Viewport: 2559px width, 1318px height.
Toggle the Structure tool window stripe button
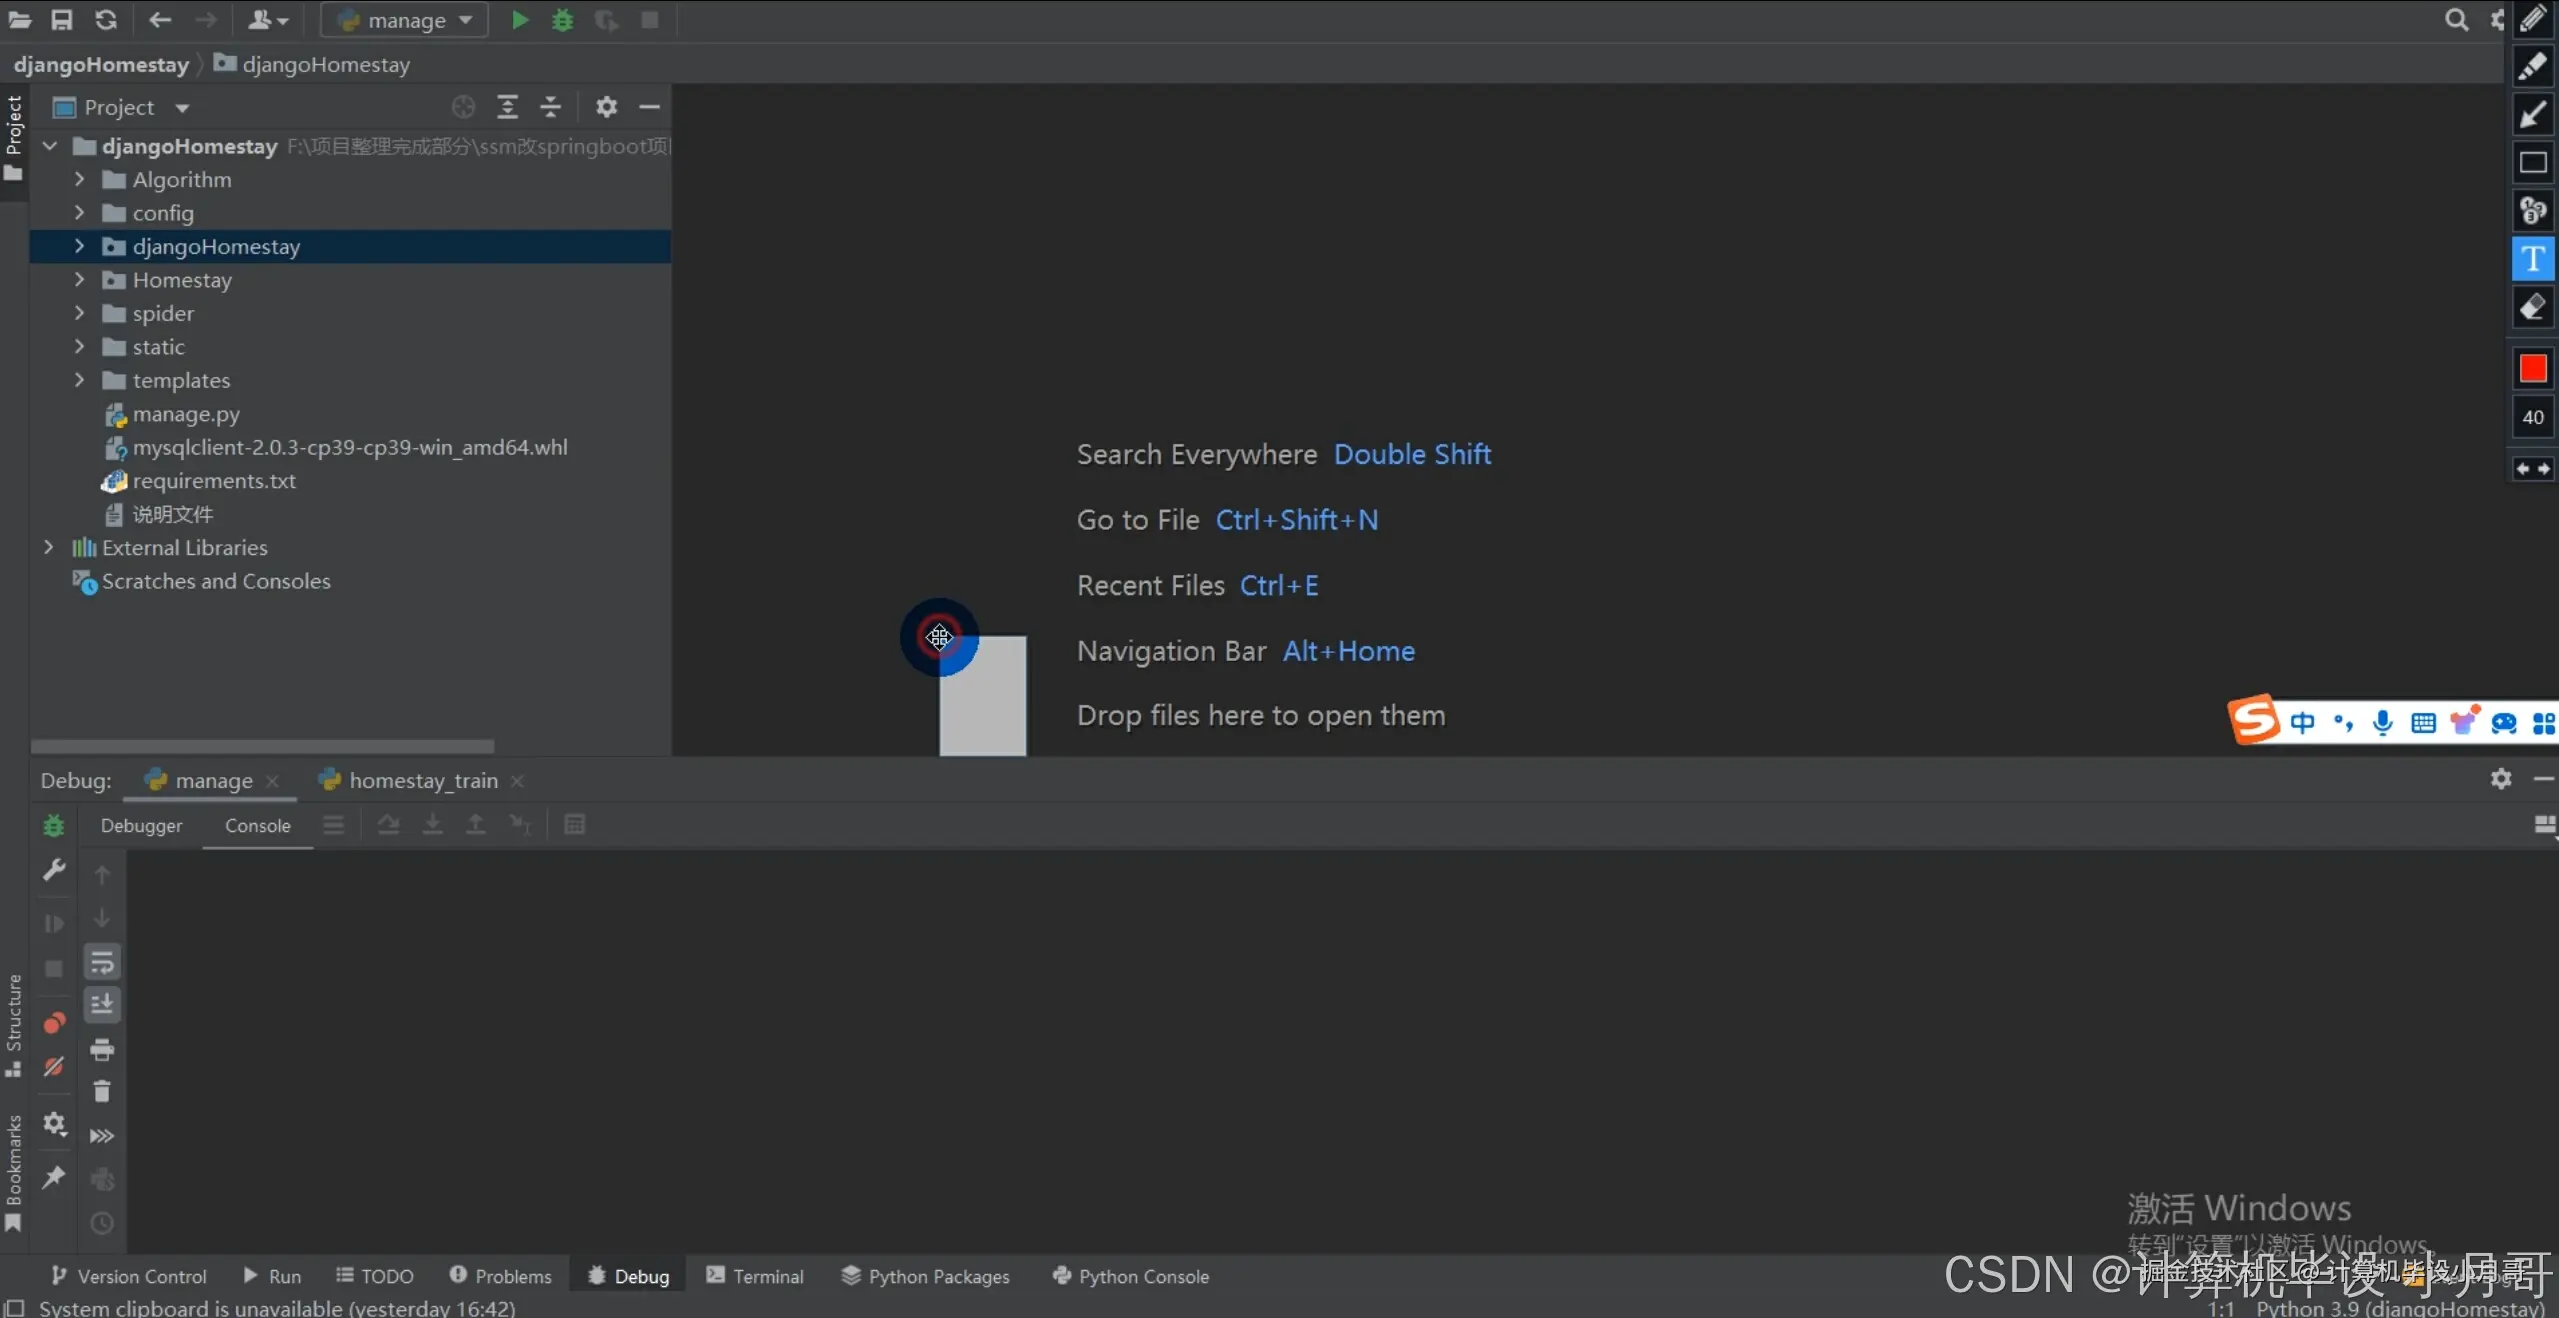click(x=13, y=1025)
